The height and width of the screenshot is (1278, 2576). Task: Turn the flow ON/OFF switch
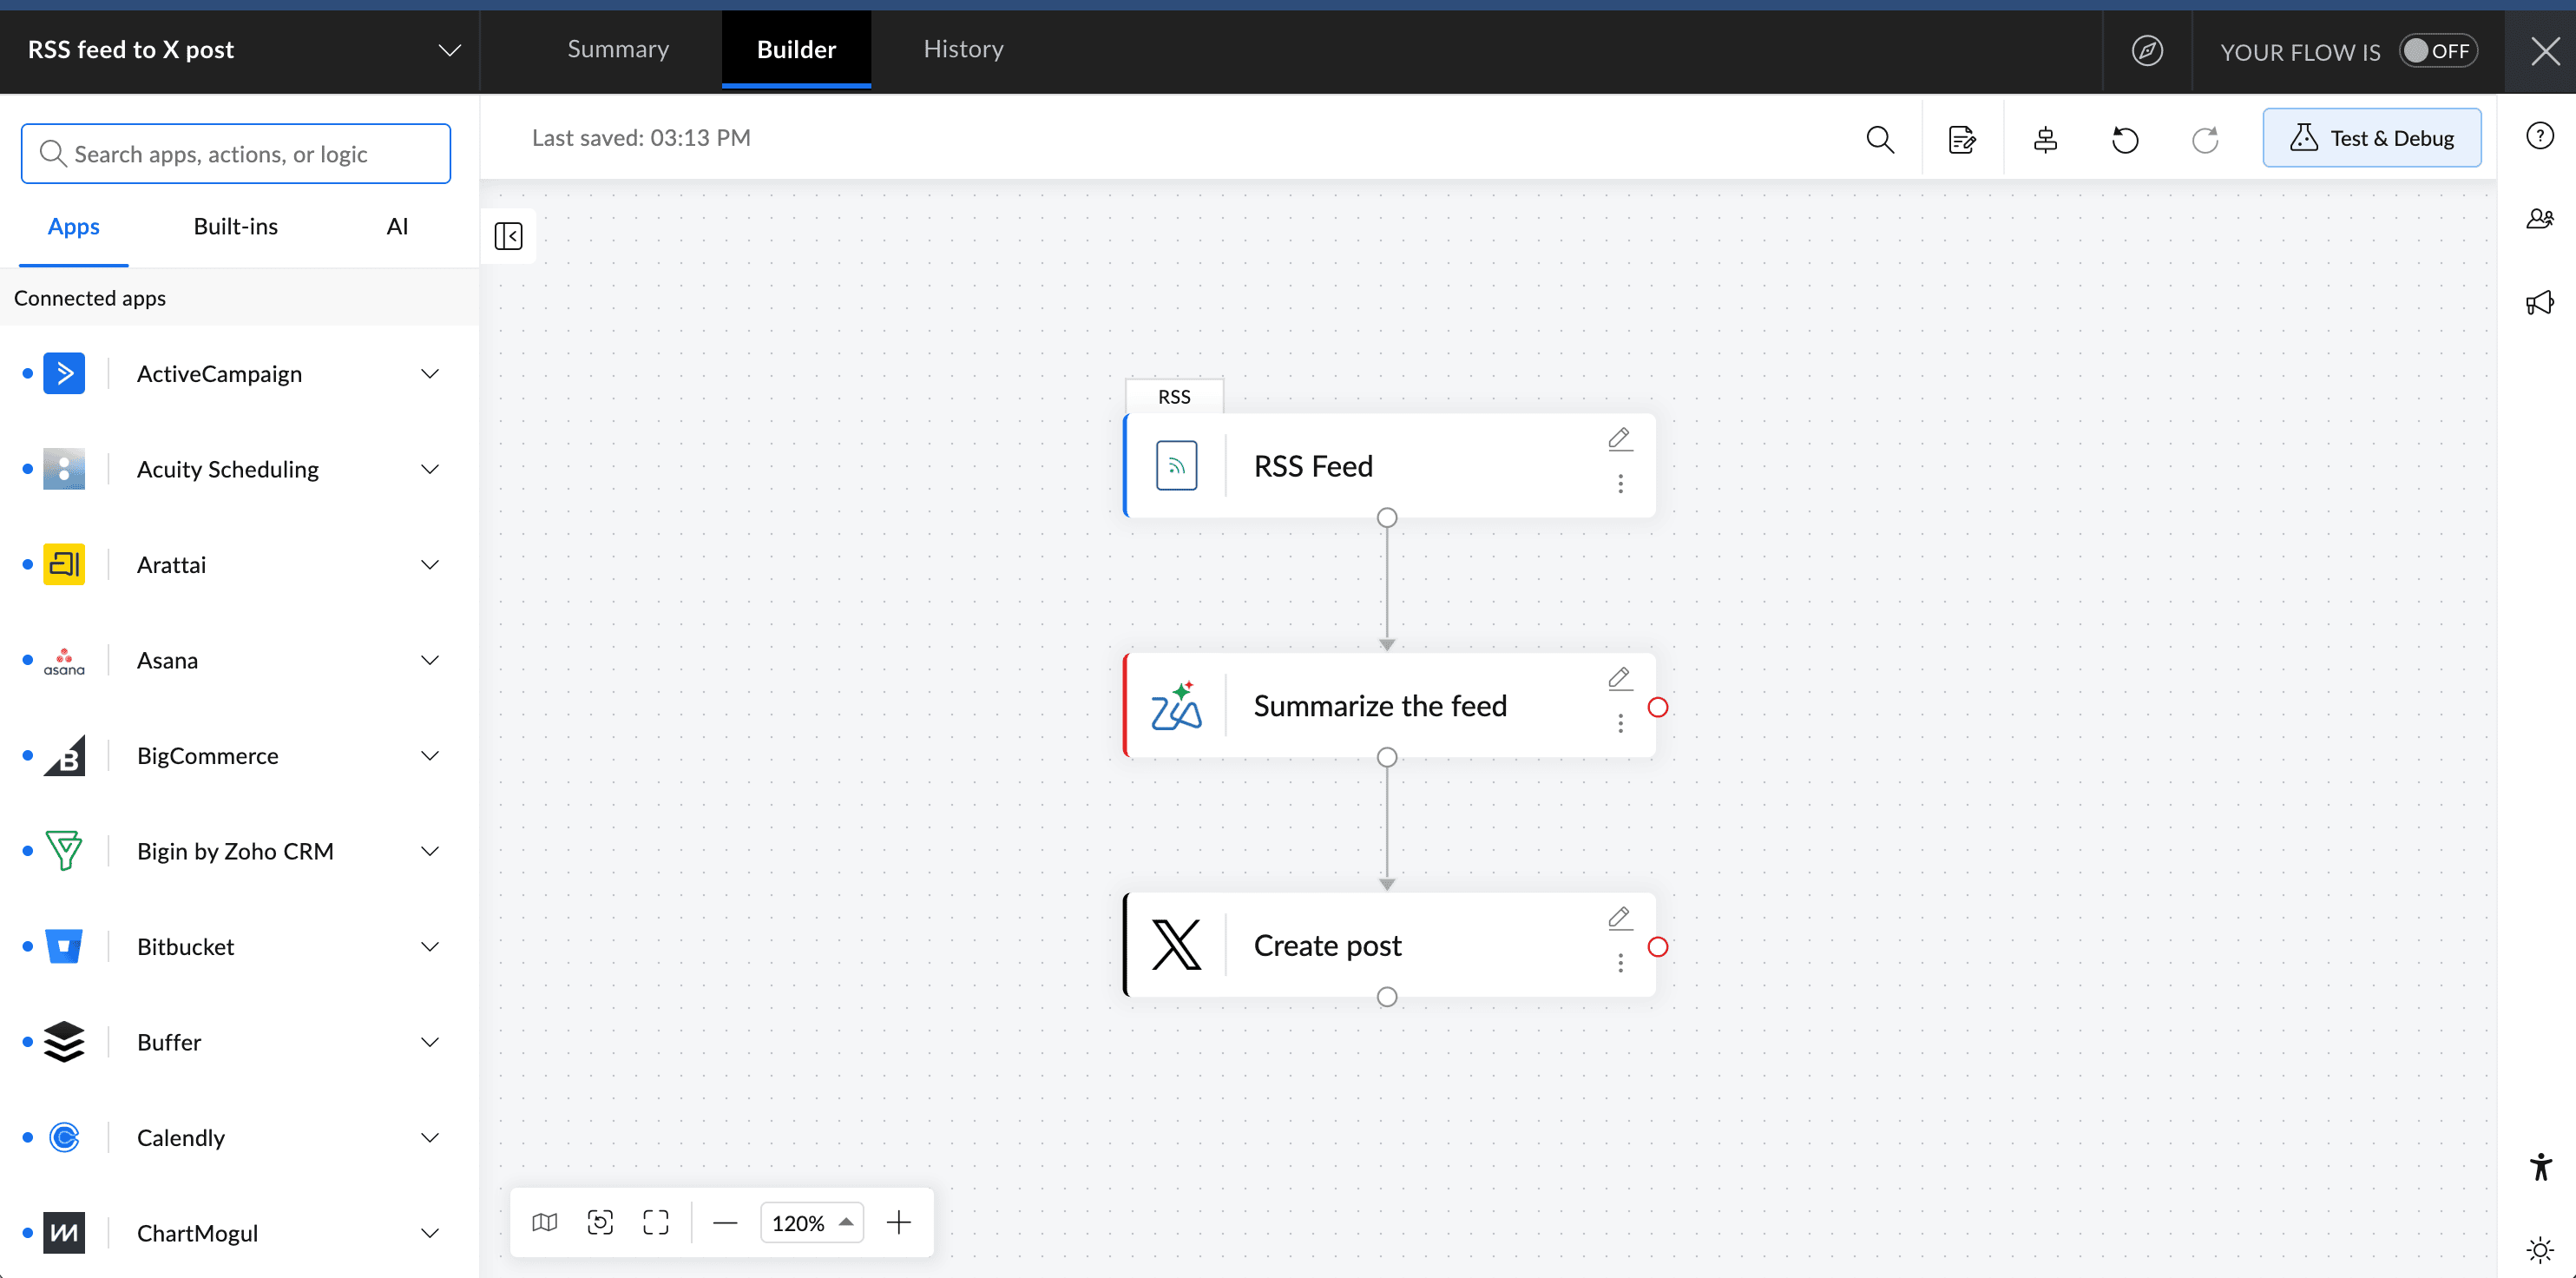click(x=2438, y=51)
